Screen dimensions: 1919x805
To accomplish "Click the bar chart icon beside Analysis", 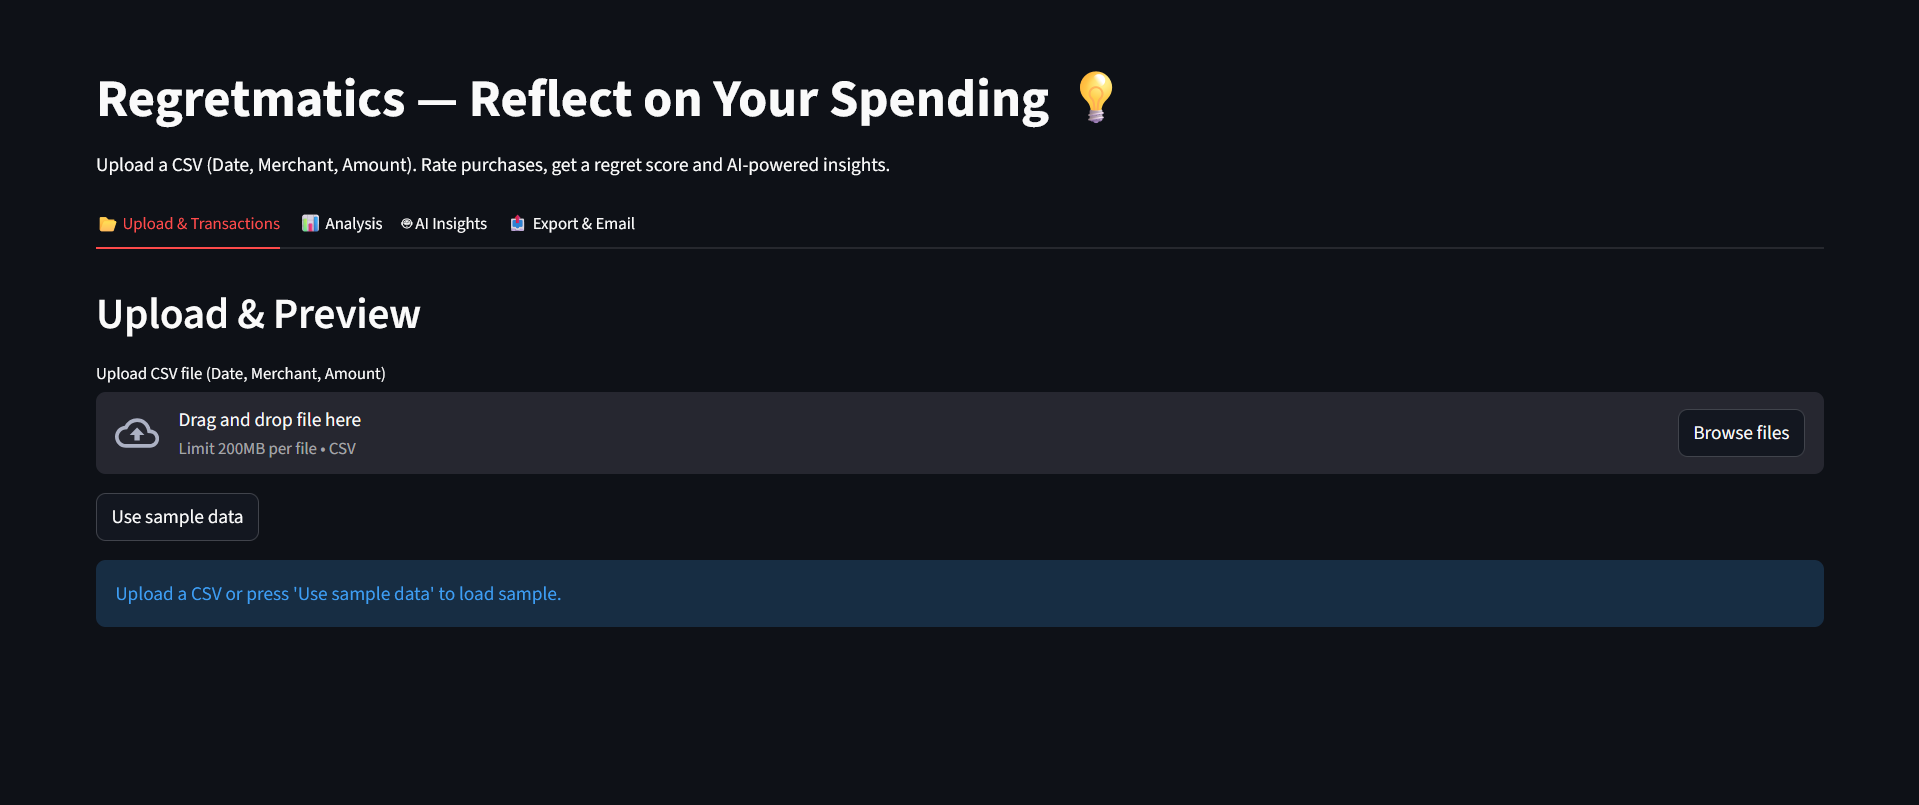I will [x=311, y=224].
